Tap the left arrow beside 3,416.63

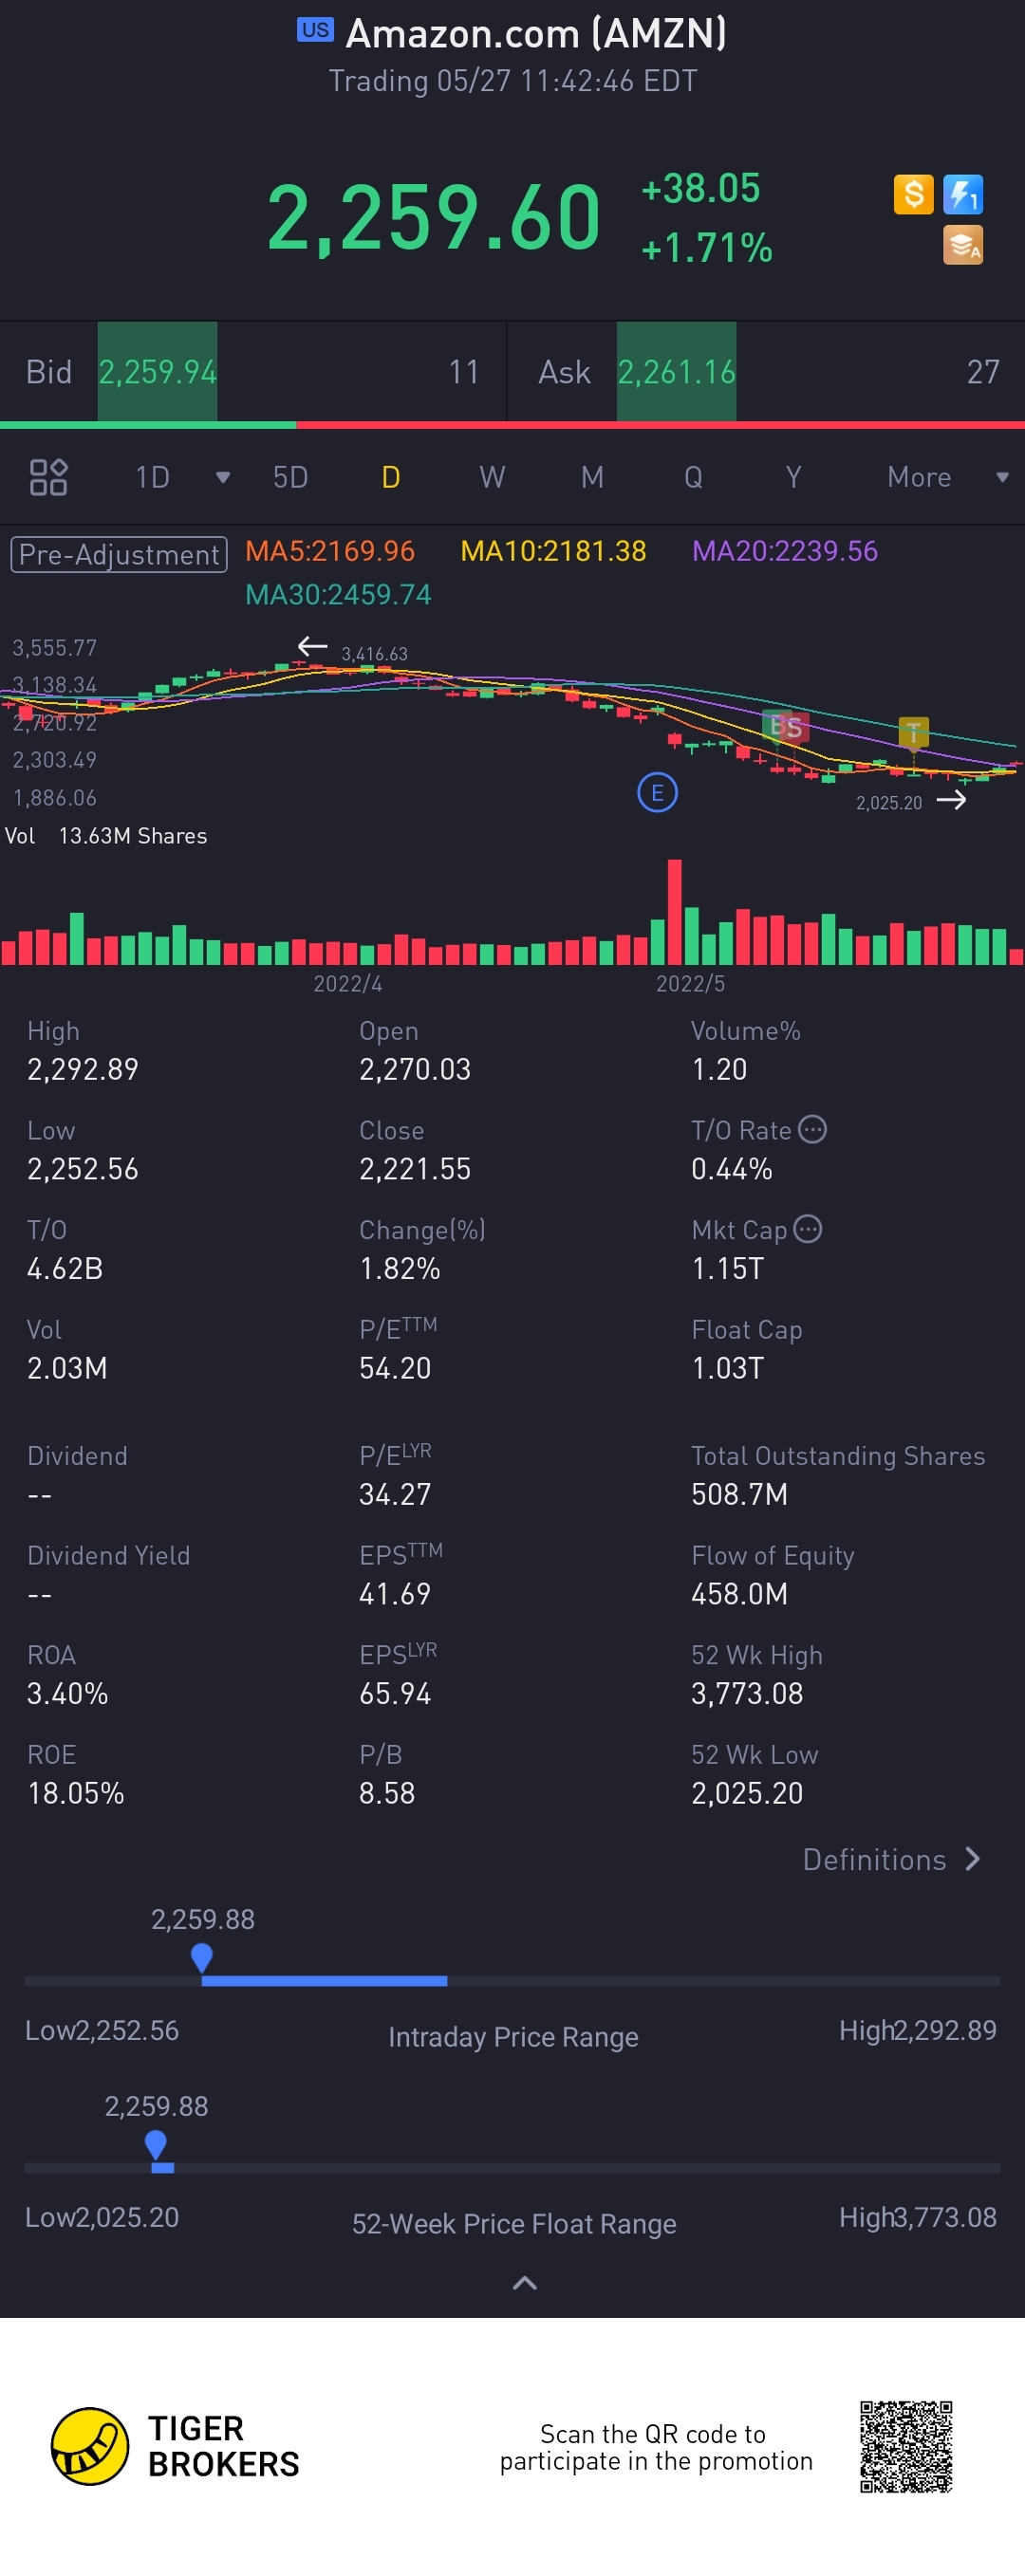313,647
